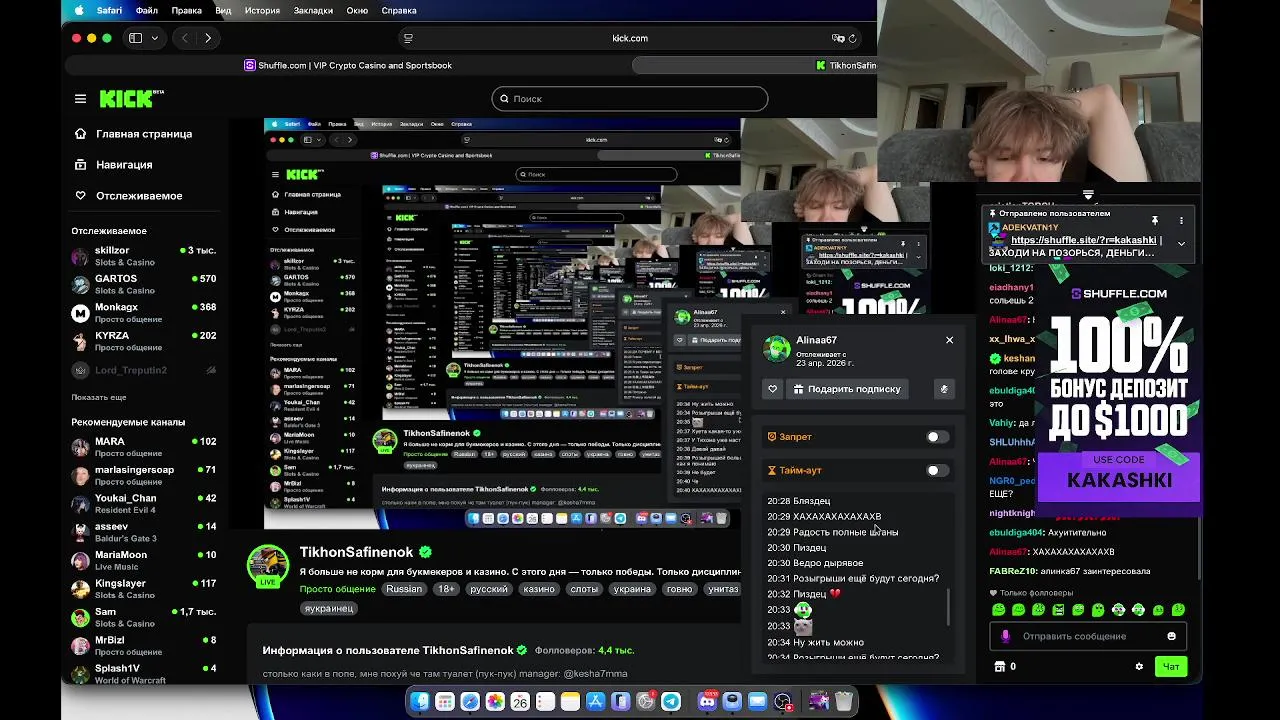Open the GARTOS channel
This screenshot has width=1280, height=720.
tap(144, 284)
